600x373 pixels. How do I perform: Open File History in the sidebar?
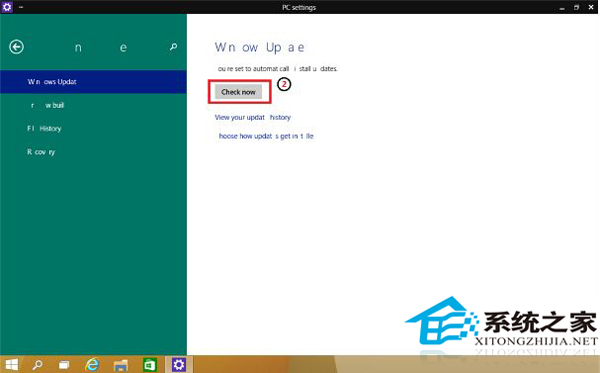tap(93, 129)
